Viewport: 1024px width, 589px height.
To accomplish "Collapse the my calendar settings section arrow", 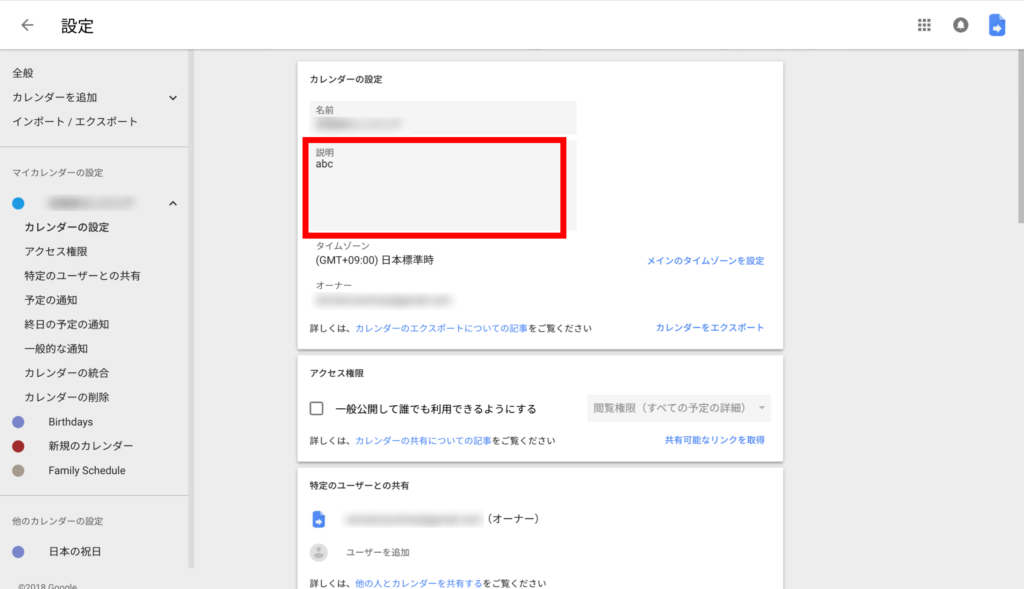I will tap(172, 204).
